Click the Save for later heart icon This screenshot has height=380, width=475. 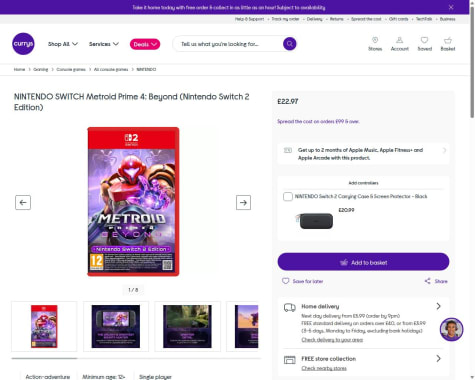286,281
